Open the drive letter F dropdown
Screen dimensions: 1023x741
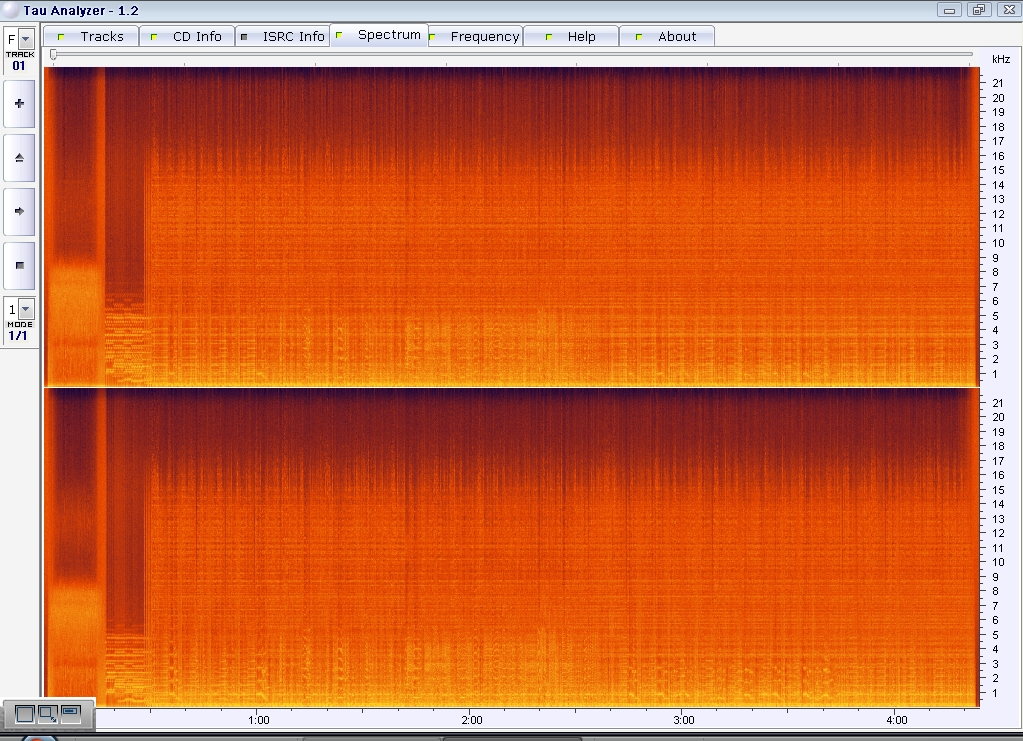[x=25, y=39]
